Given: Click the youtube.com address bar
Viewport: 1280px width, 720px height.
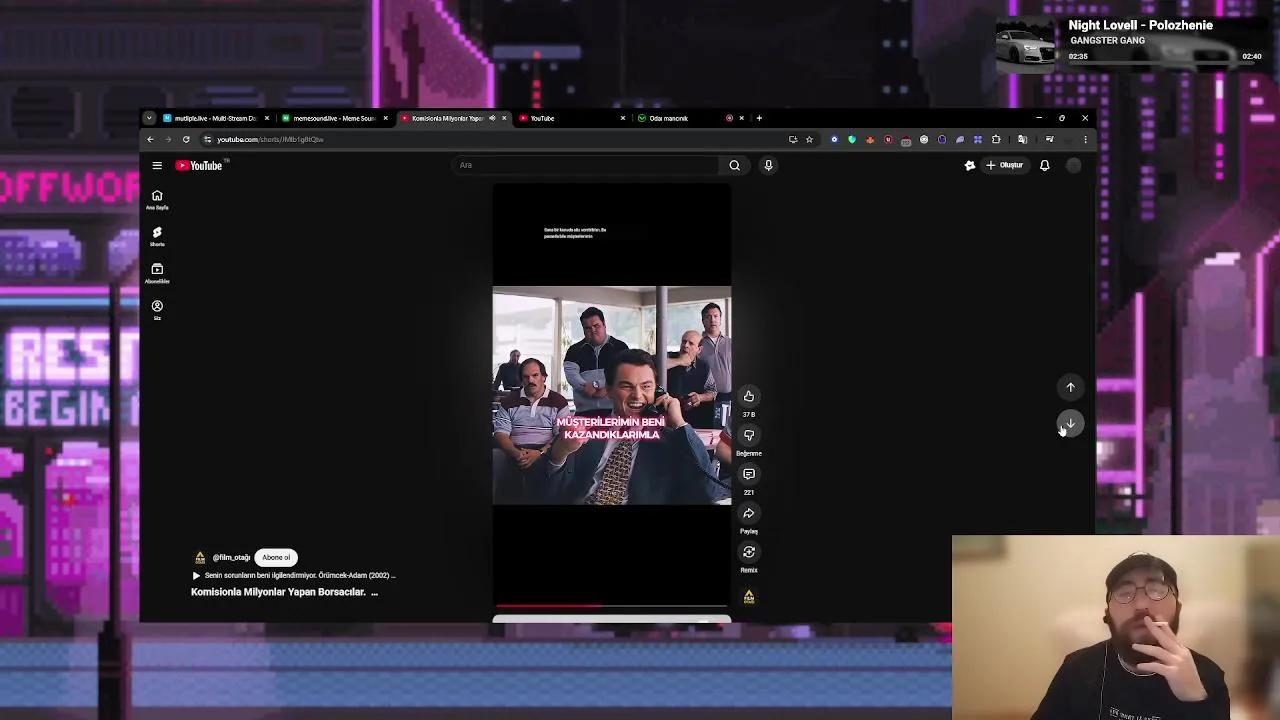Looking at the screenshot, I should click(490, 139).
